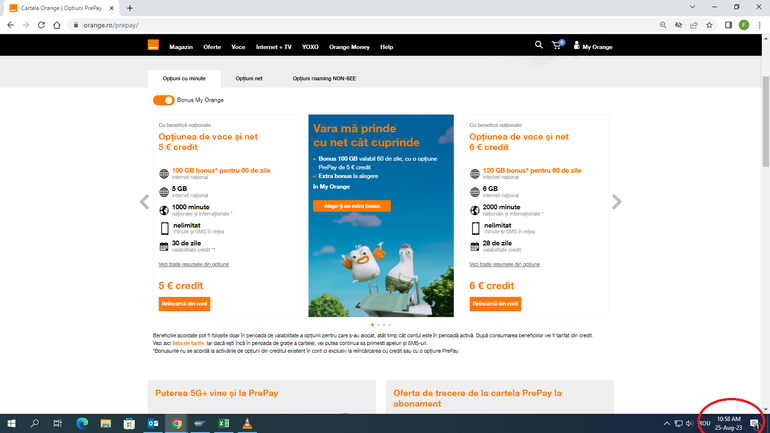This screenshot has height=433, width=770.
Task: Open Vezi toate resursele link in 6 € option
Action: click(504, 264)
